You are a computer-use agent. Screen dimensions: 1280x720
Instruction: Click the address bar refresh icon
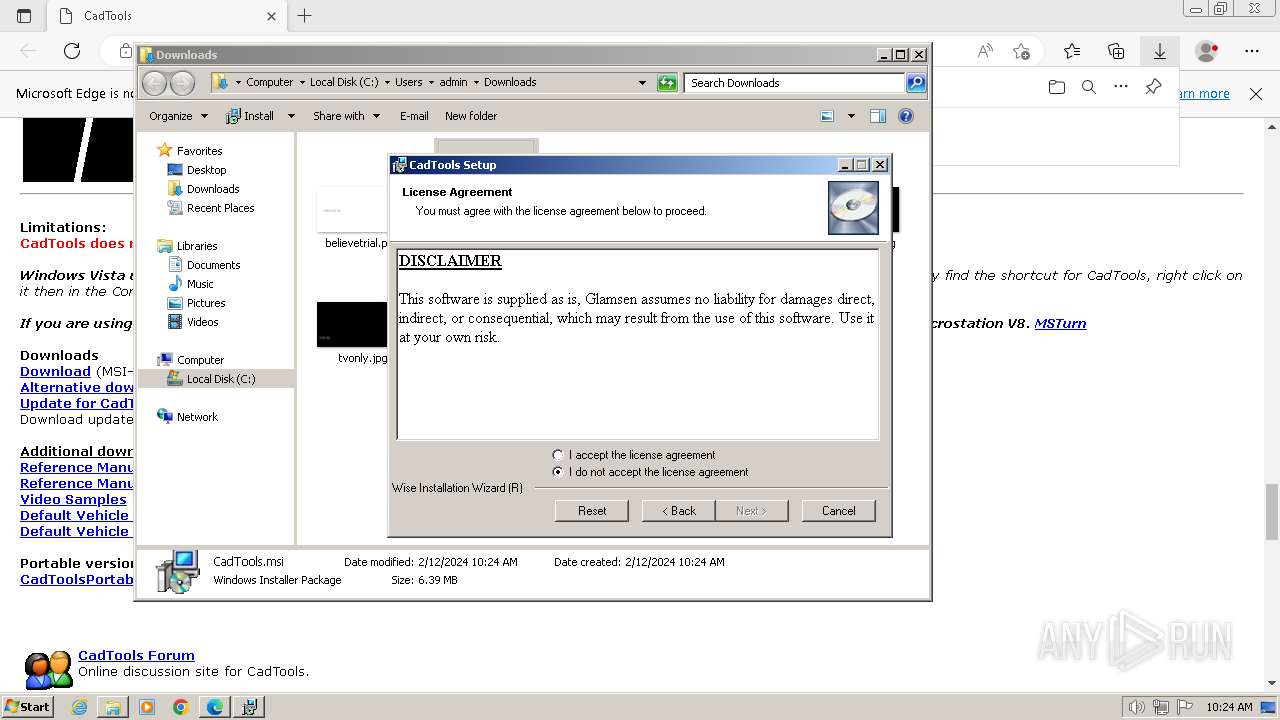tap(667, 83)
